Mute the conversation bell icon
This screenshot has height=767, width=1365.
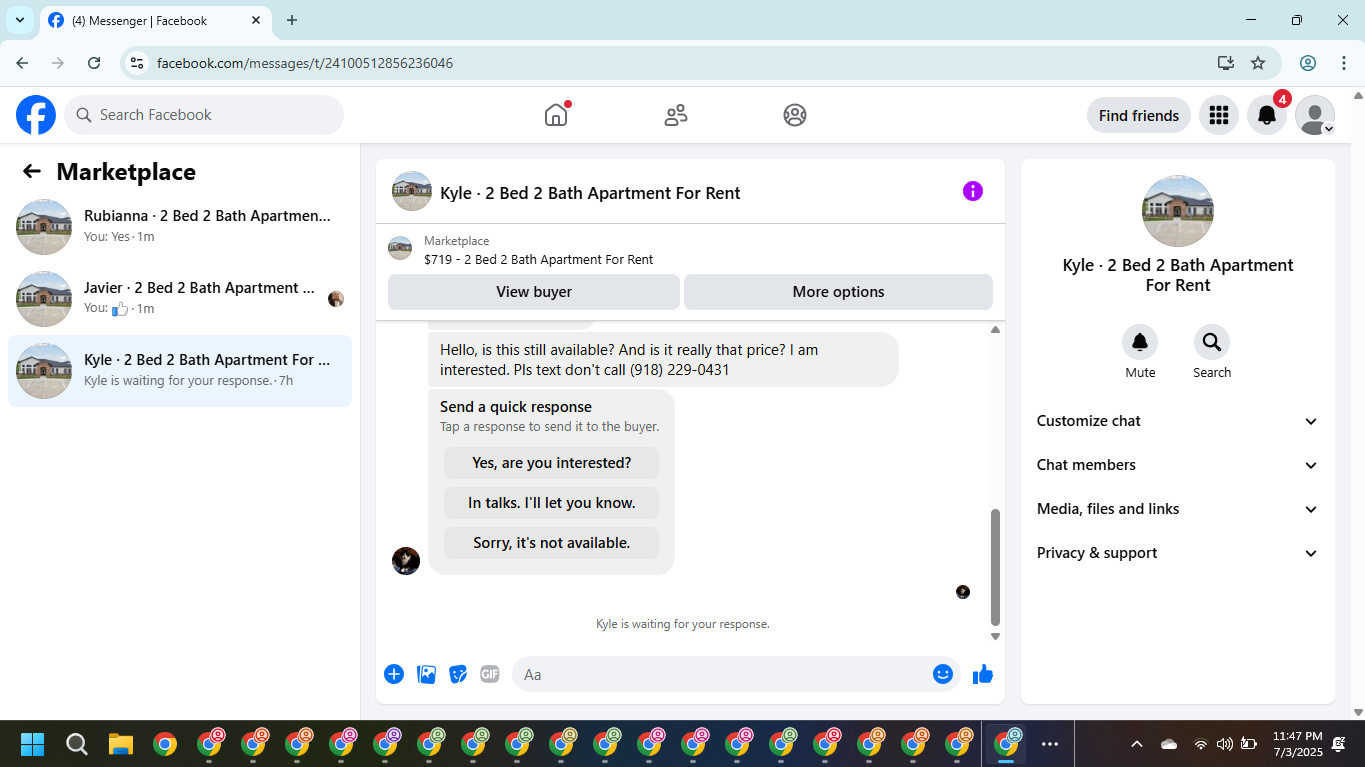1140,343
